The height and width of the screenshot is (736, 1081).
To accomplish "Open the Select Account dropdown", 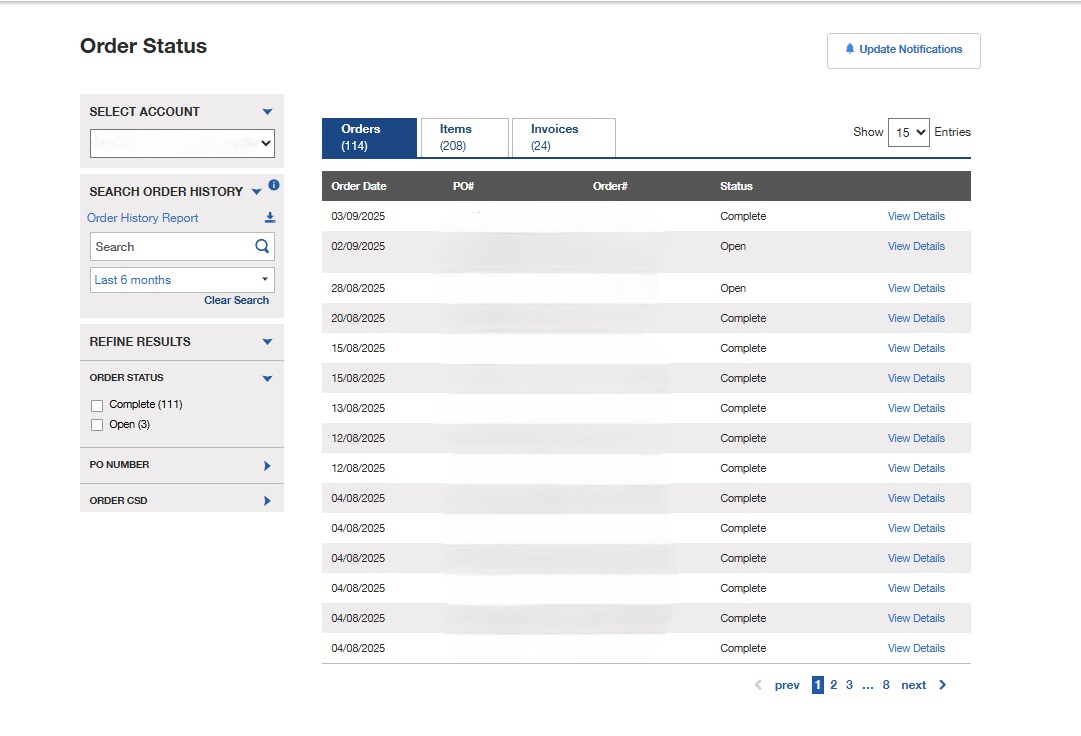I will point(181,143).
